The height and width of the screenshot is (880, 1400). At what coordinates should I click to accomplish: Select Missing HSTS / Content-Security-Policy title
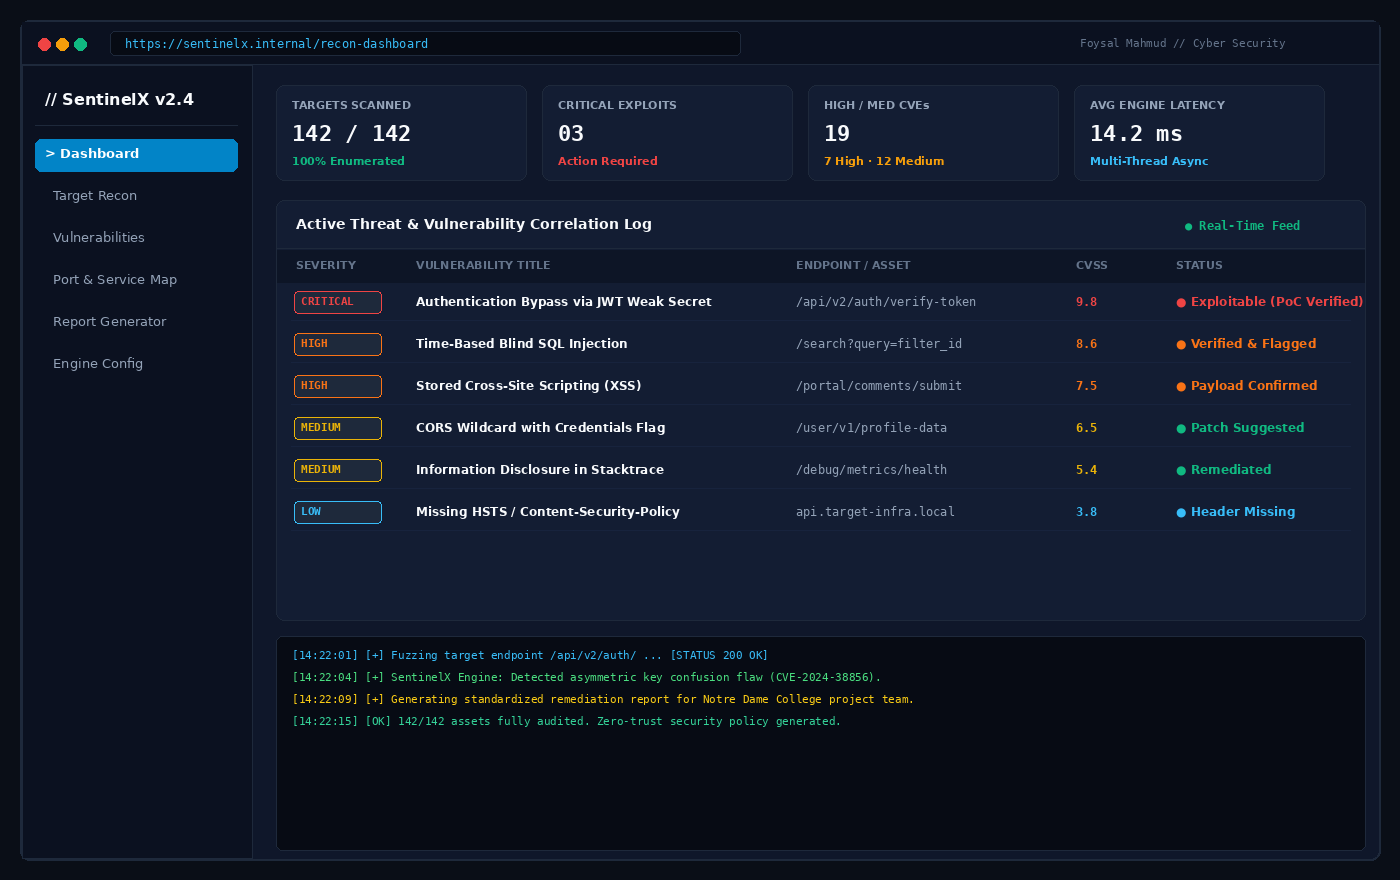[548, 512]
